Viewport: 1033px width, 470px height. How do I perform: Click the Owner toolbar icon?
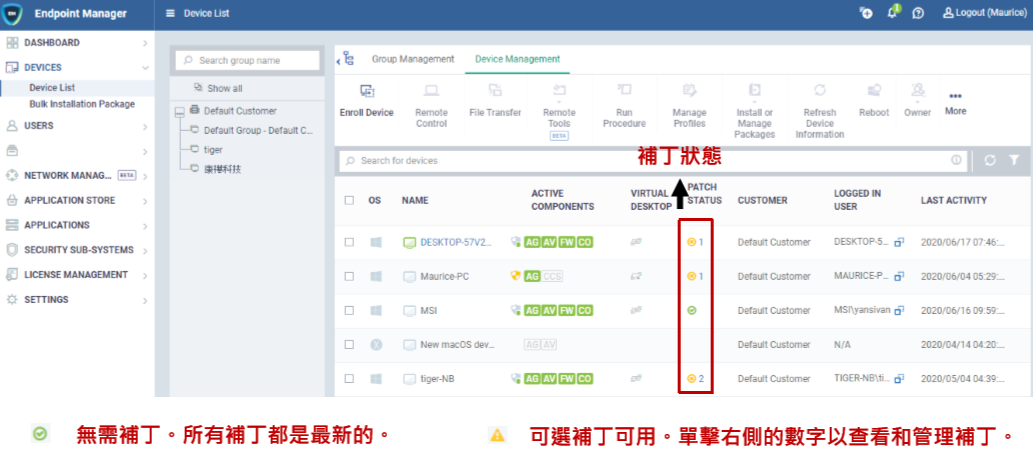[917, 90]
